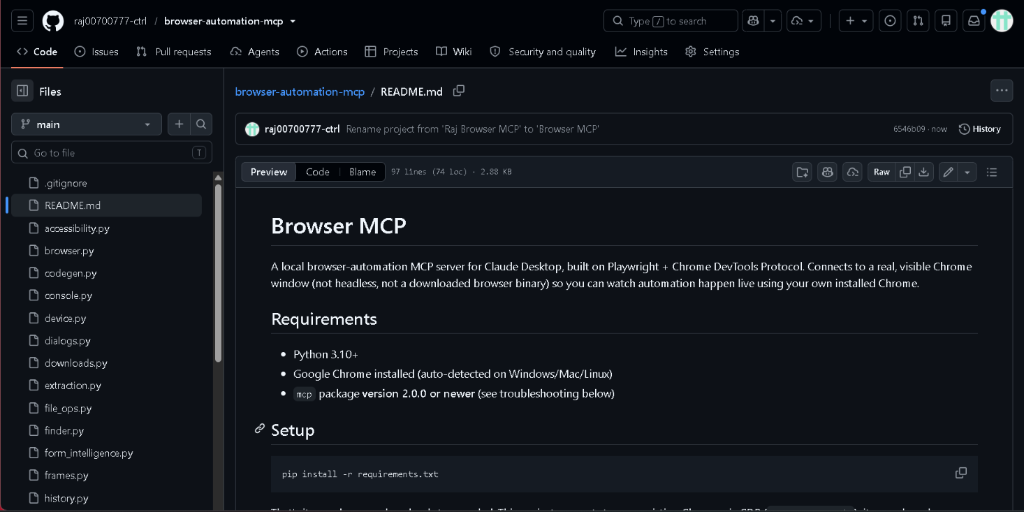
Task: Open repository switcher caret next to browser-automation-mcp
Action: [x=293, y=21]
